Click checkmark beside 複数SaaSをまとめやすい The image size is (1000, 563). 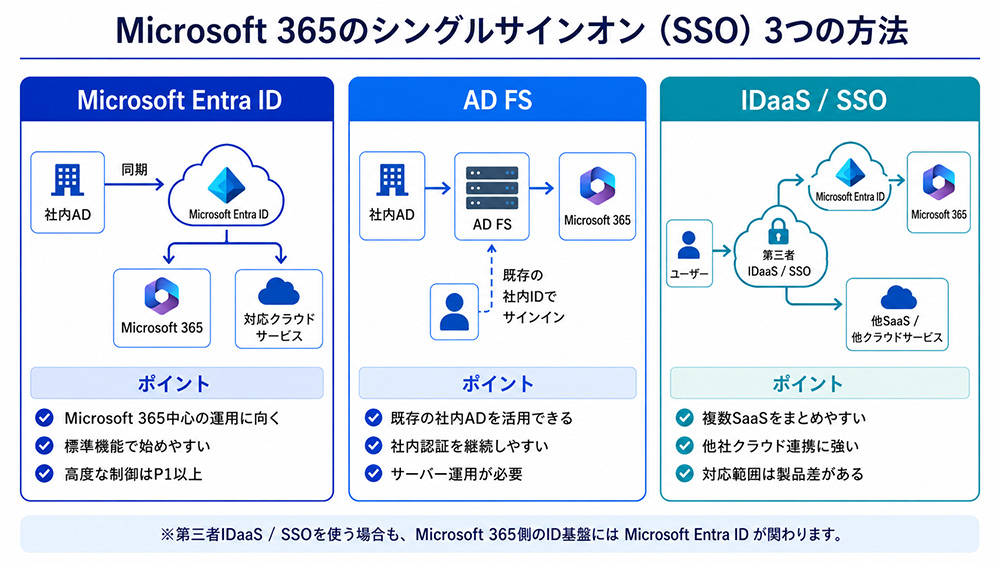coord(684,418)
